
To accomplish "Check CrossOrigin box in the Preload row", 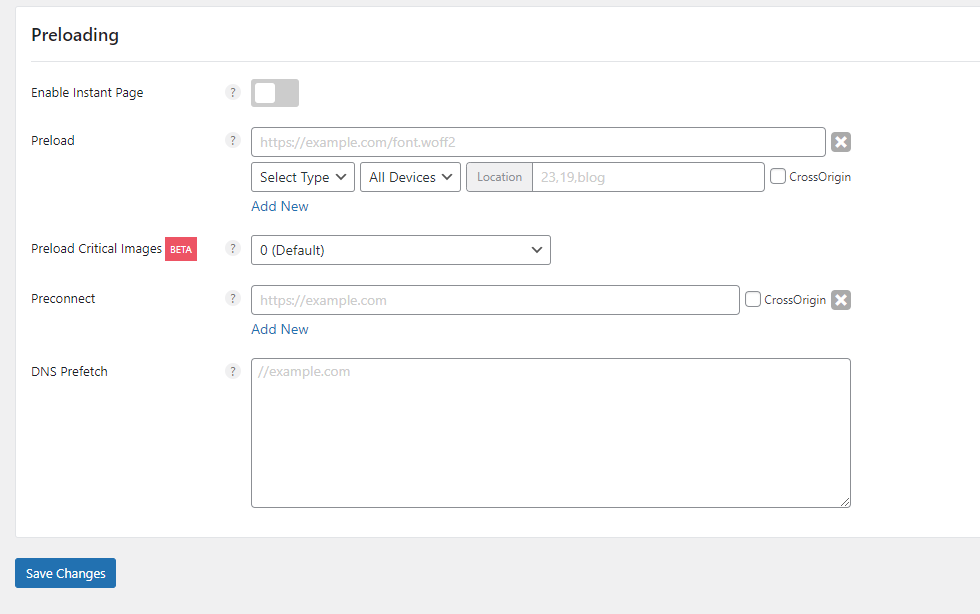I will [778, 177].
